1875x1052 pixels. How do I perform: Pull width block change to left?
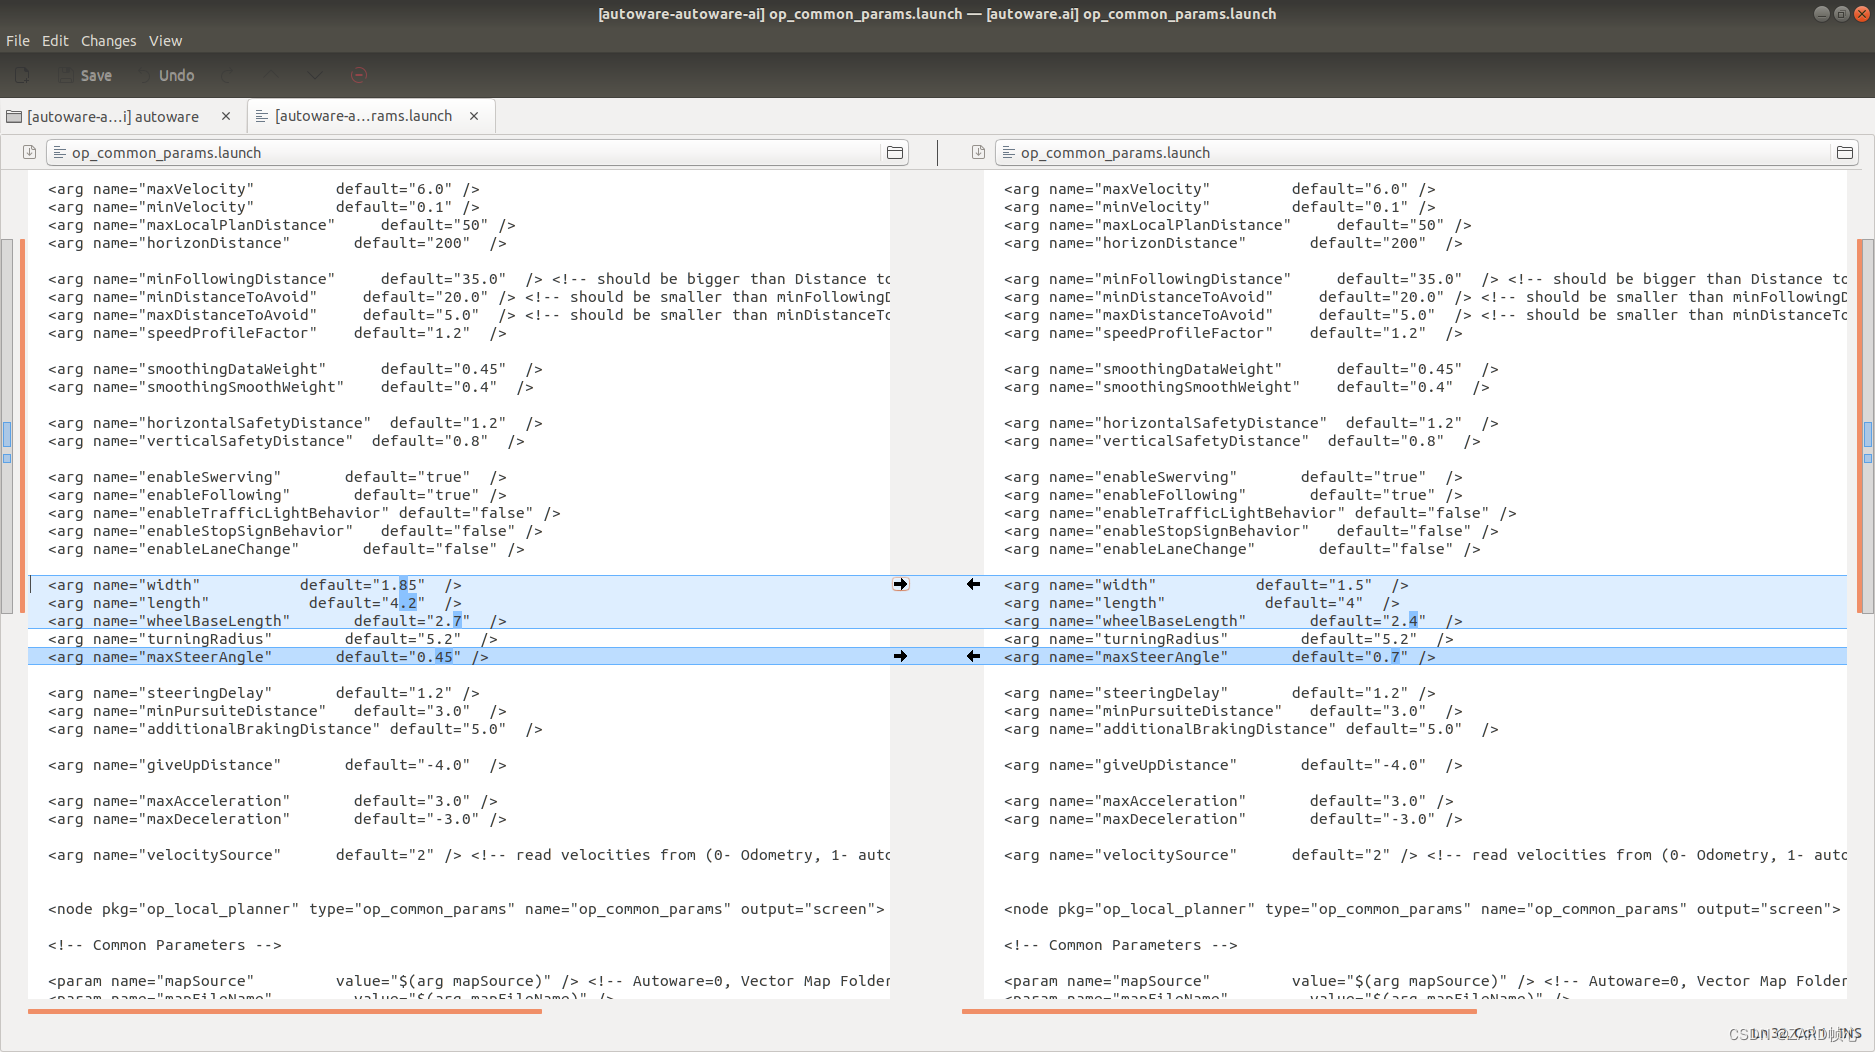coord(973,584)
